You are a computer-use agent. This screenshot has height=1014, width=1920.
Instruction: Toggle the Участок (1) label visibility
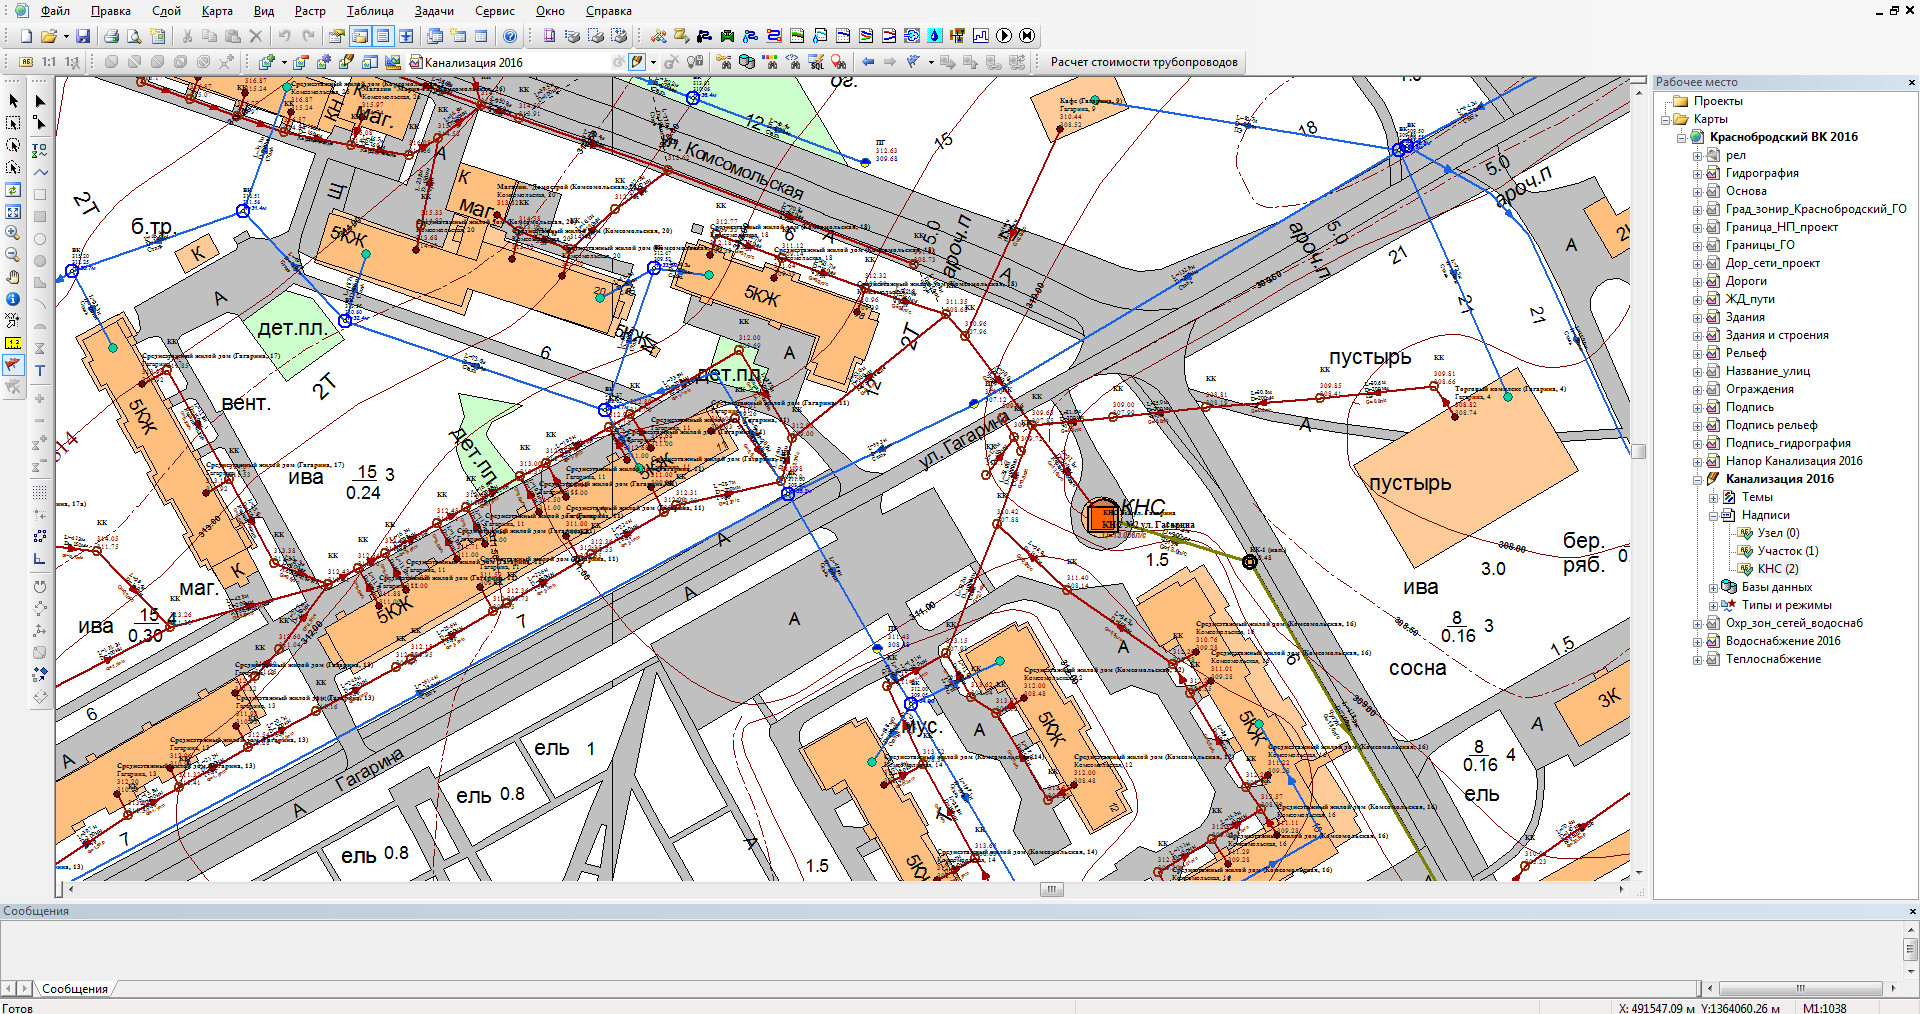(x=1746, y=551)
